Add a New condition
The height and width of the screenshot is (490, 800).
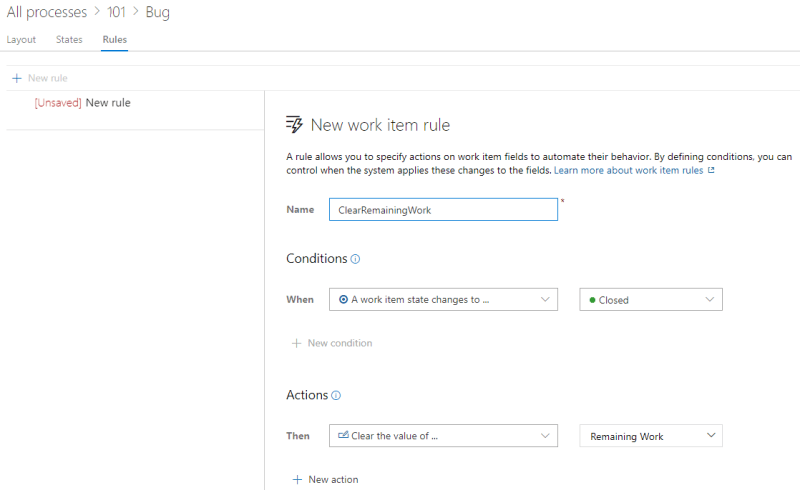click(x=332, y=344)
